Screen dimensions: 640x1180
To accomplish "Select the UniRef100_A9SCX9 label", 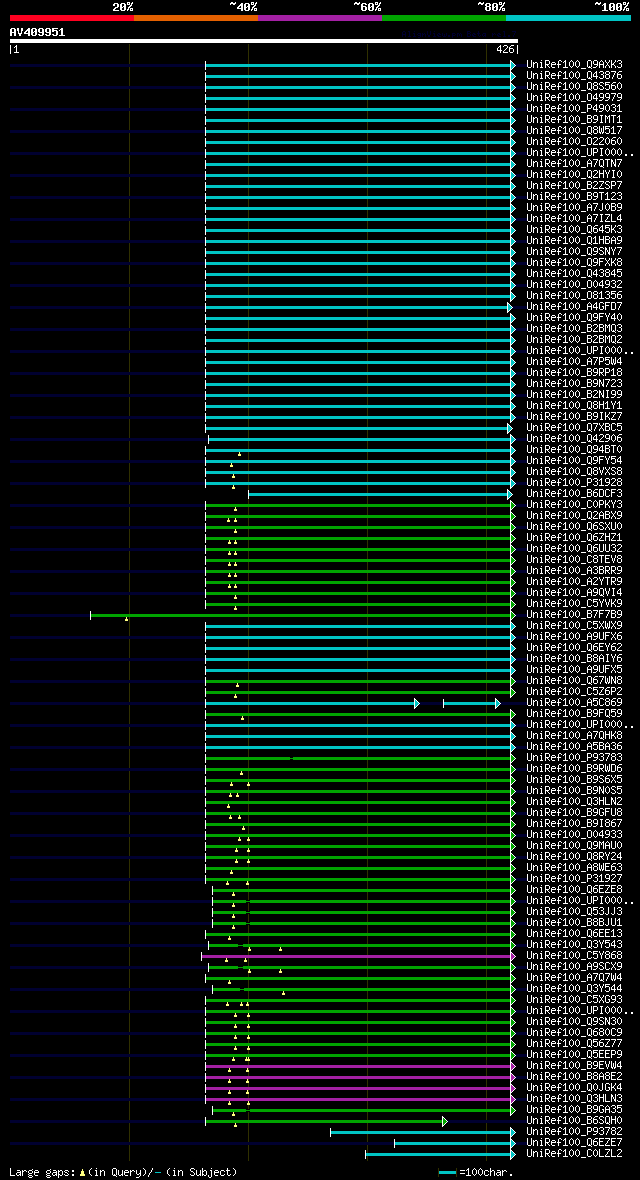I will click(x=574, y=966).
